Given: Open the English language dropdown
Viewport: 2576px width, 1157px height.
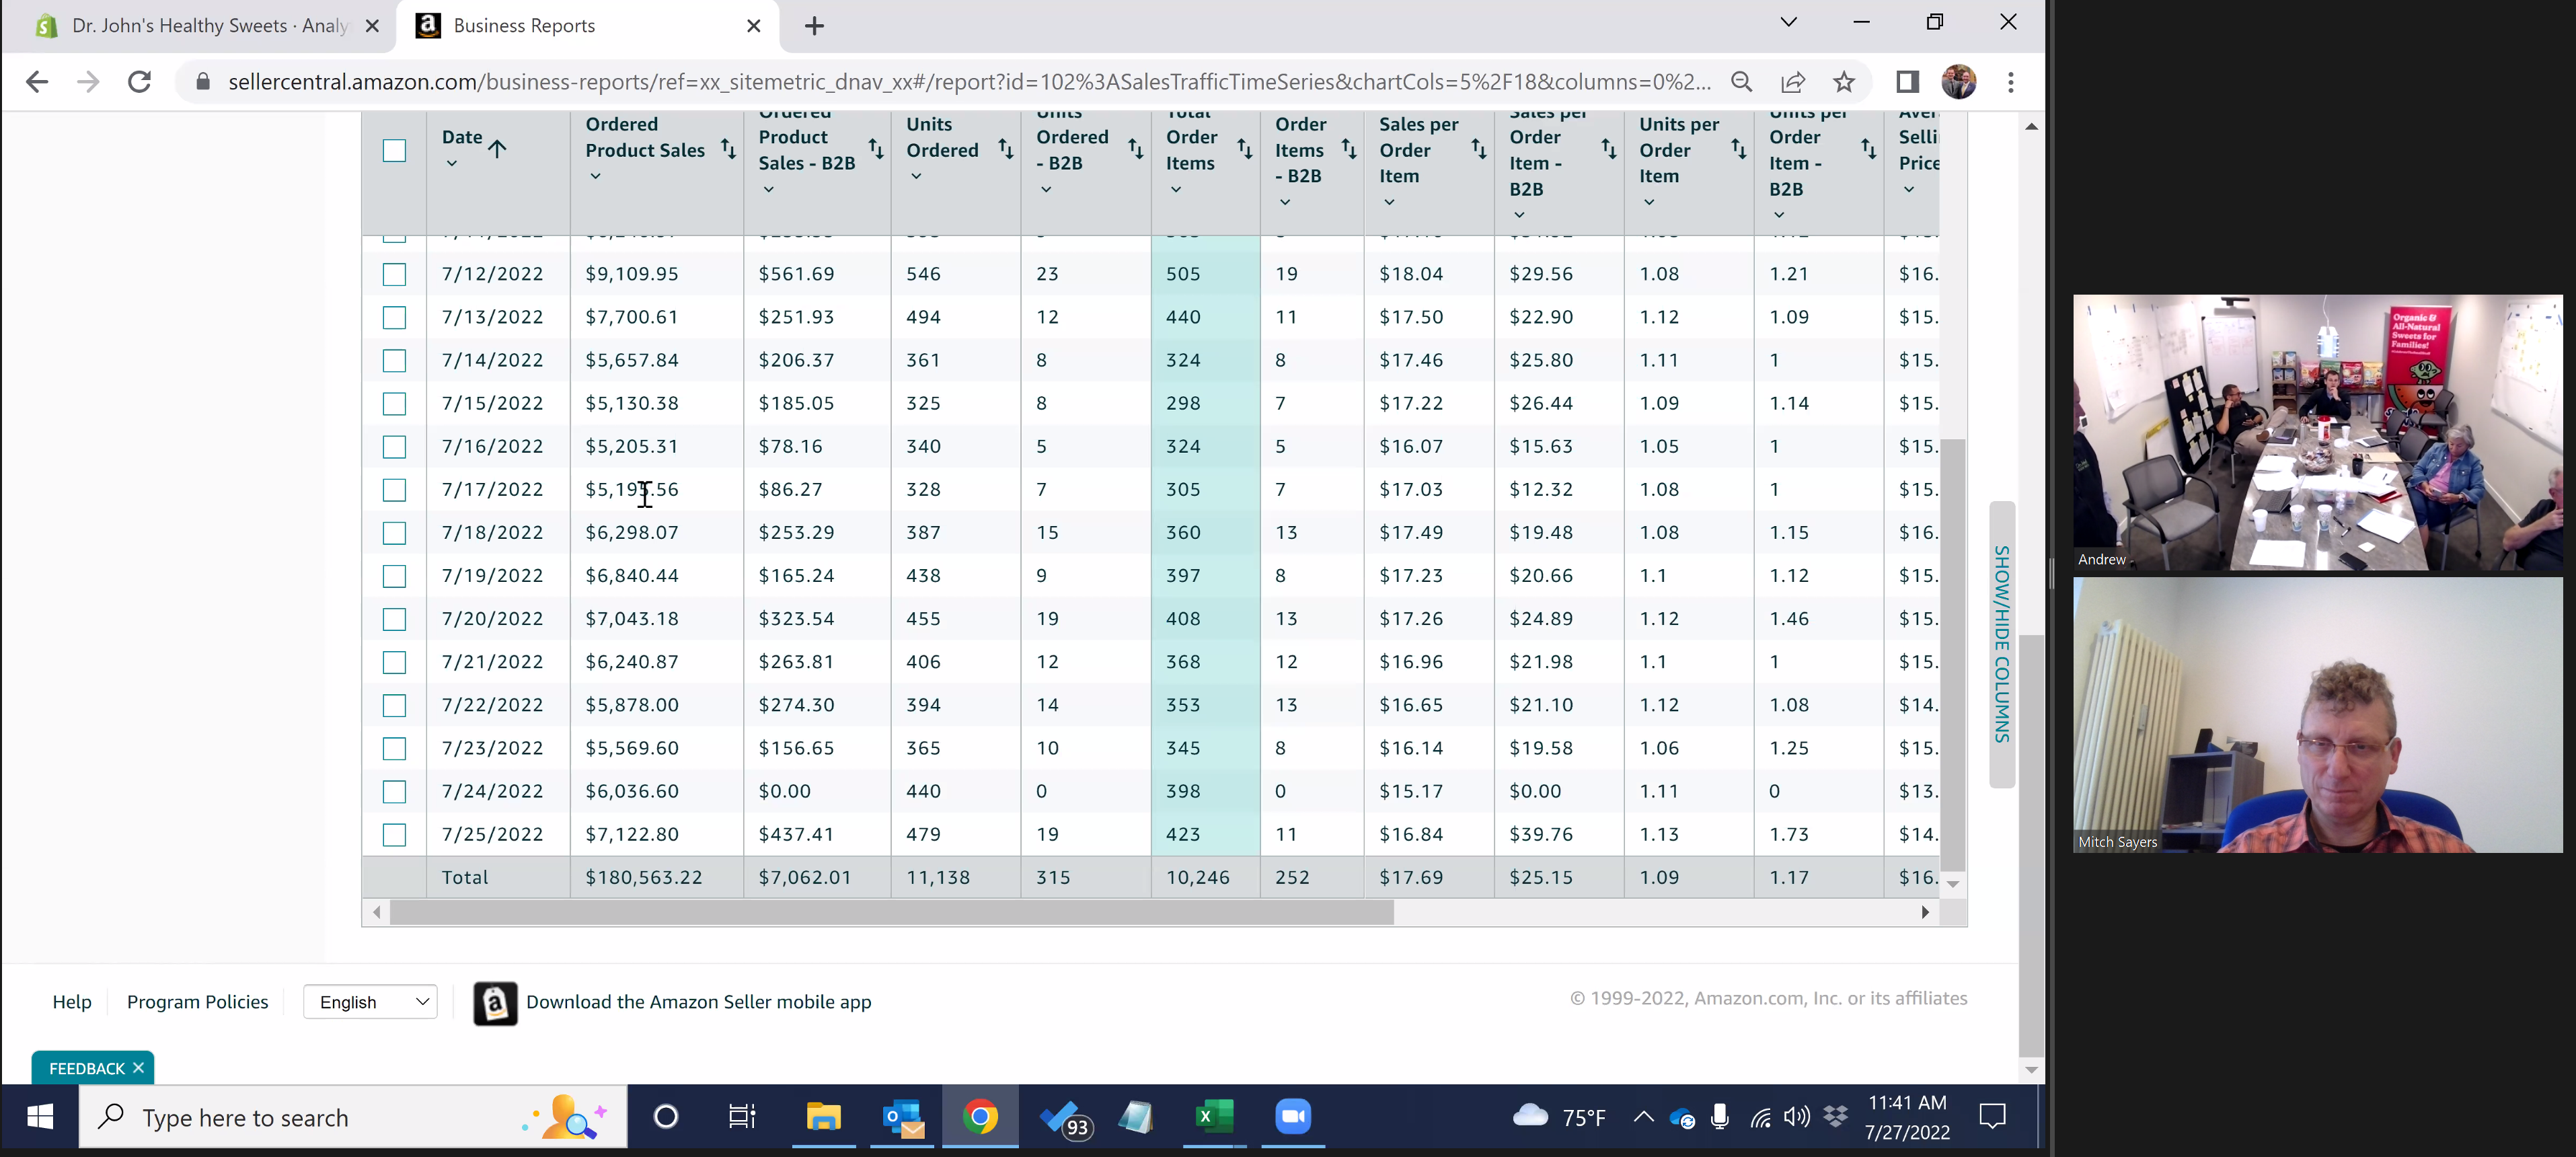Looking at the screenshot, I should (371, 1002).
